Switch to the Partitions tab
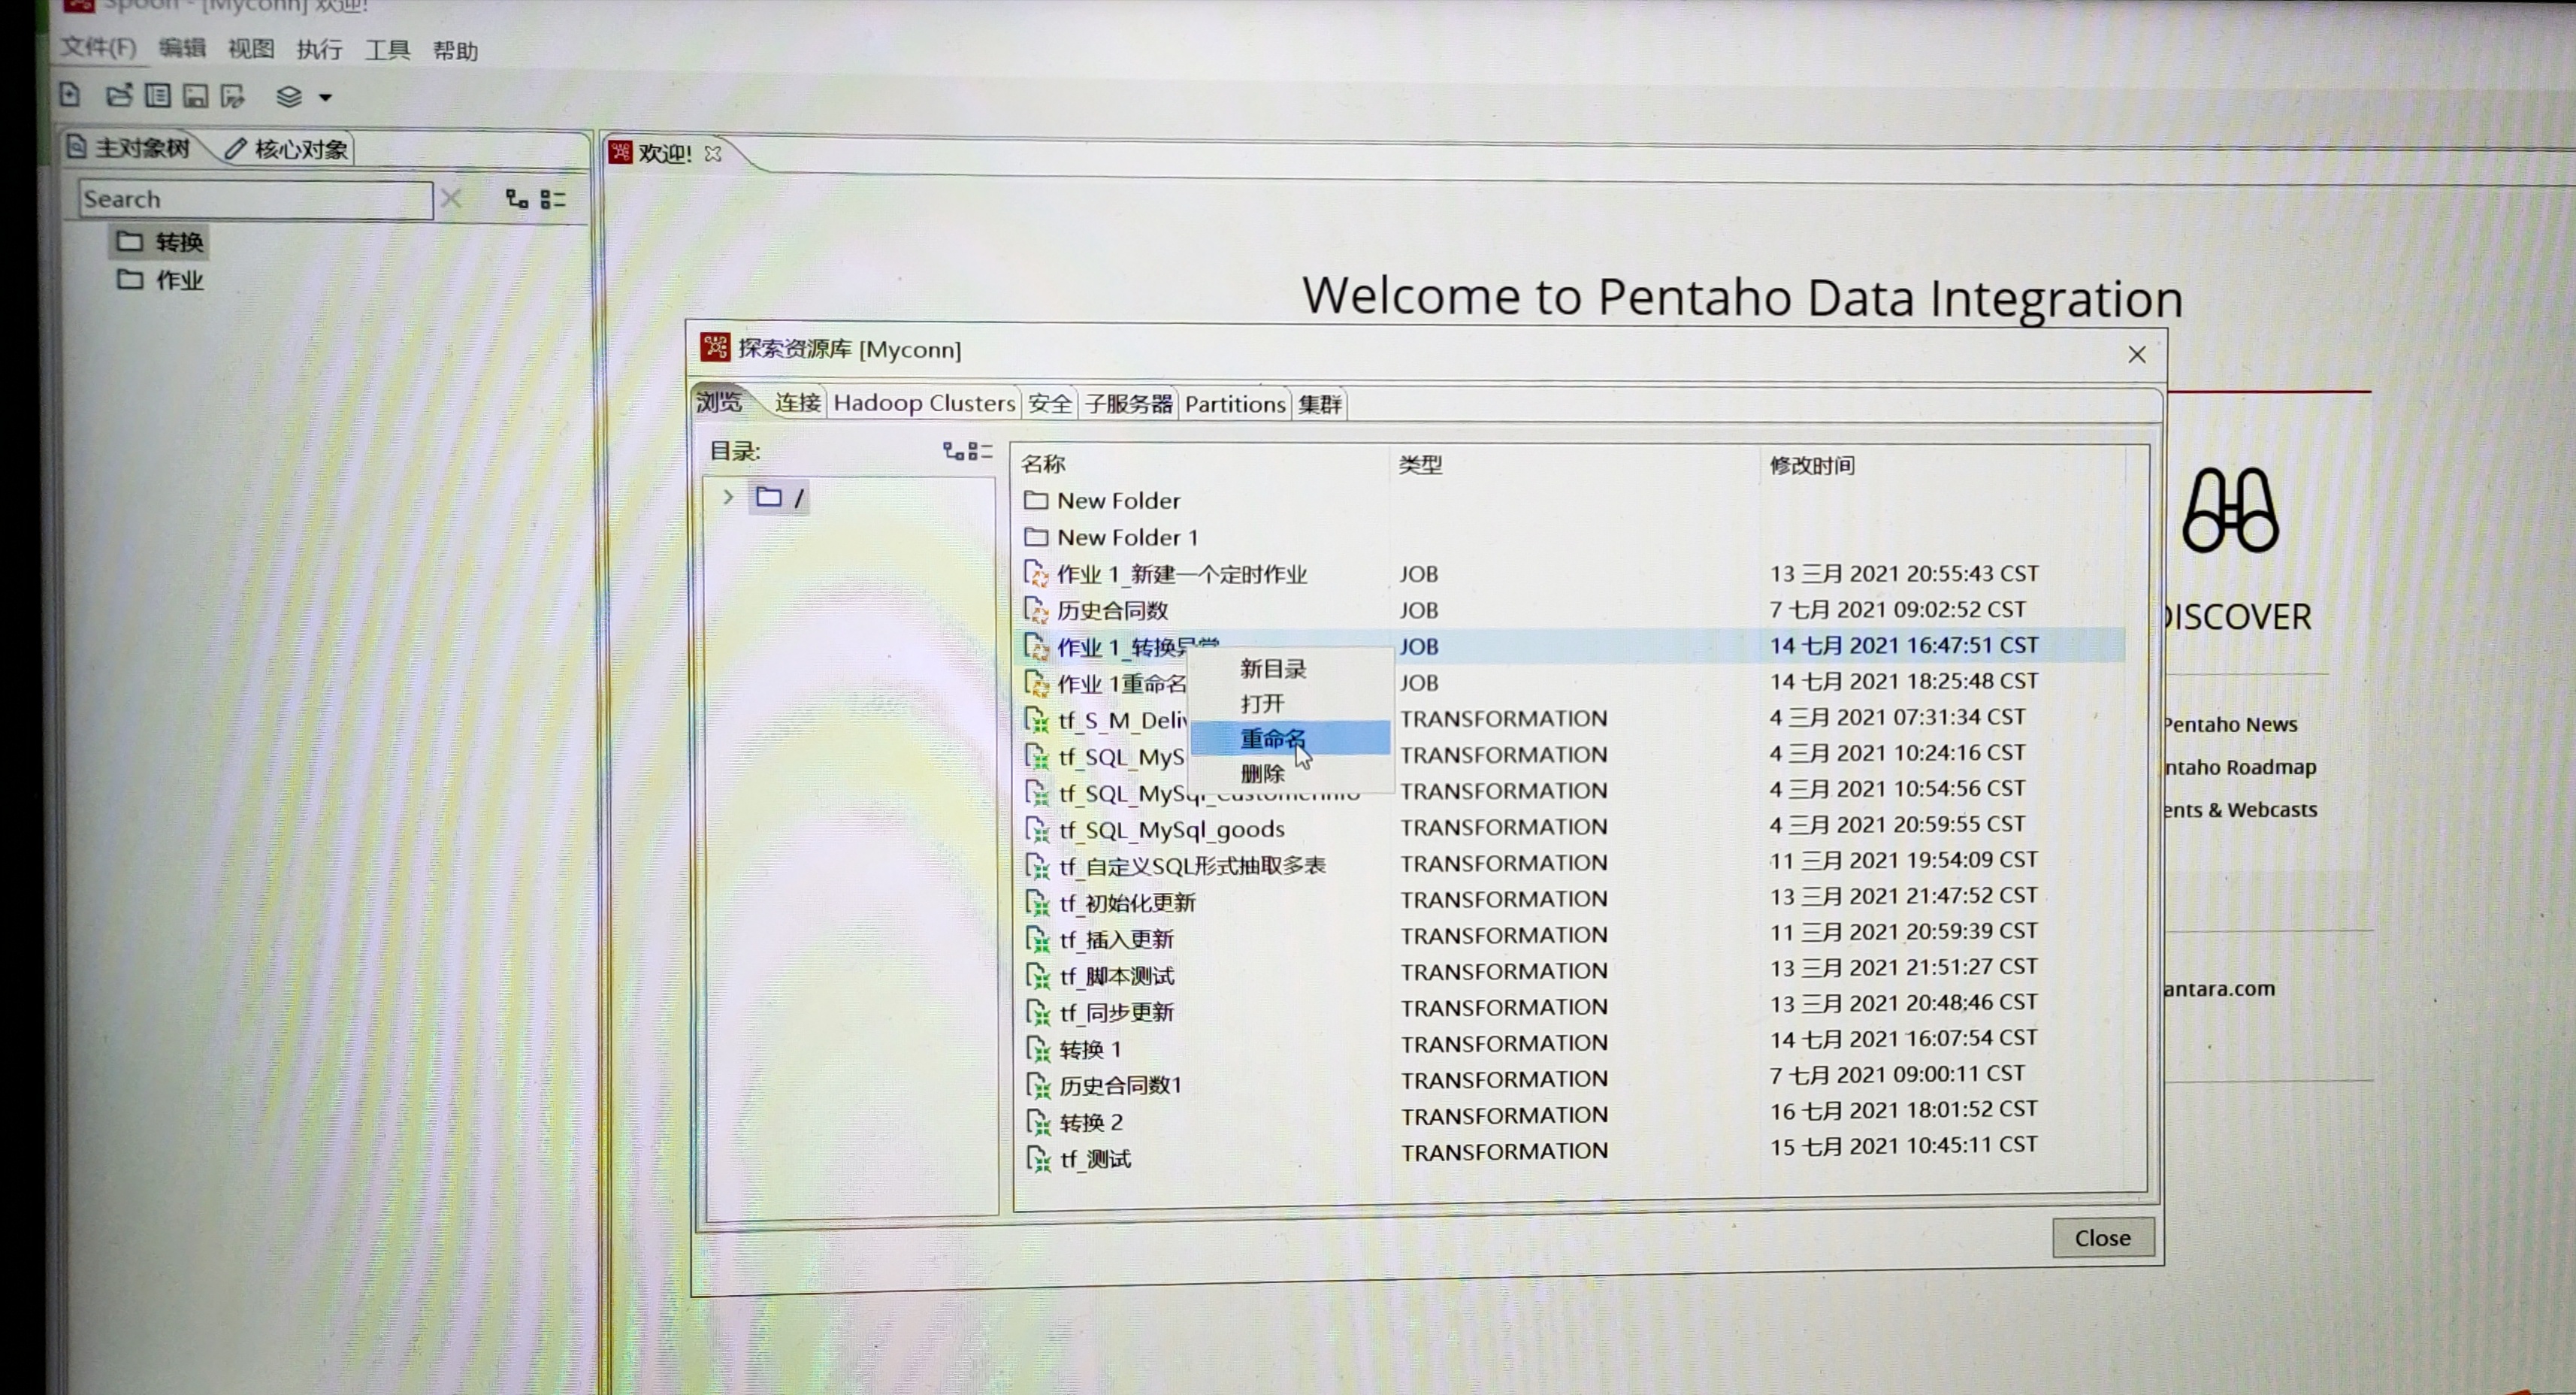 coord(1235,404)
